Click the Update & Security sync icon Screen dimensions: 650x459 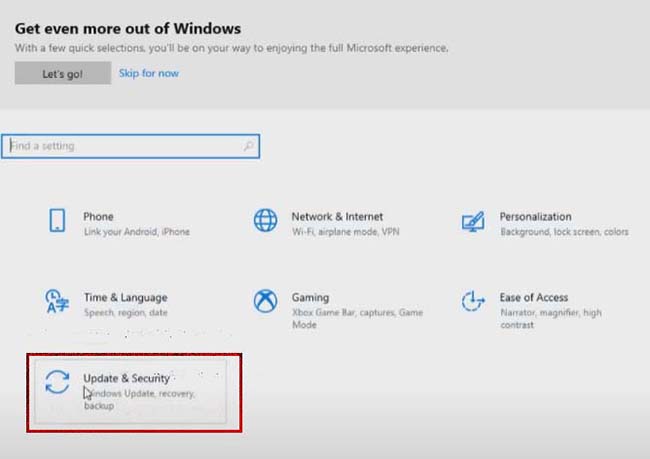pyautogui.click(x=57, y=382)
